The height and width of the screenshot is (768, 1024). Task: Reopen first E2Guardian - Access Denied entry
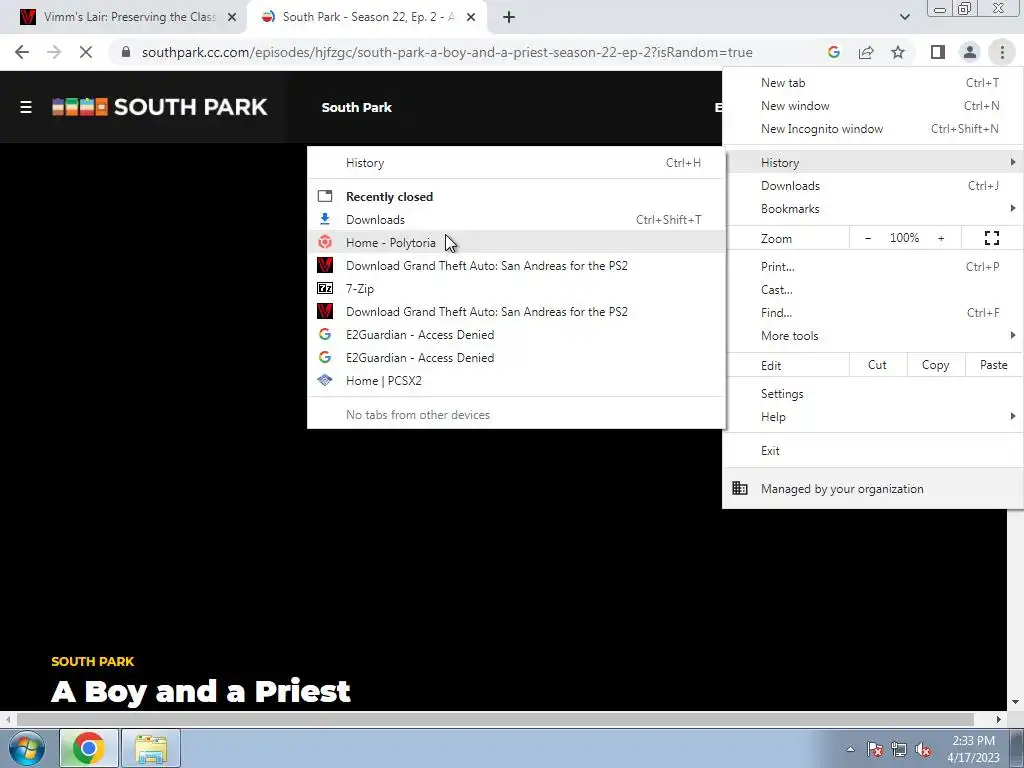click(x=516, y=334)
